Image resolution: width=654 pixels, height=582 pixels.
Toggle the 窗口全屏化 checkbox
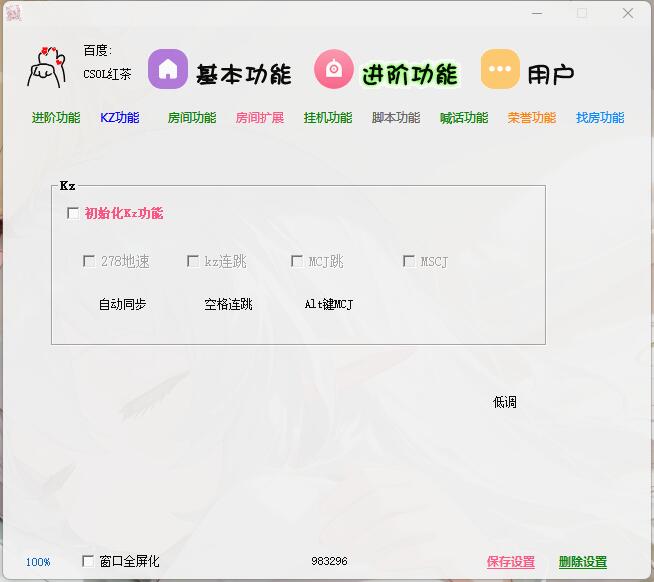click(88, 561)
